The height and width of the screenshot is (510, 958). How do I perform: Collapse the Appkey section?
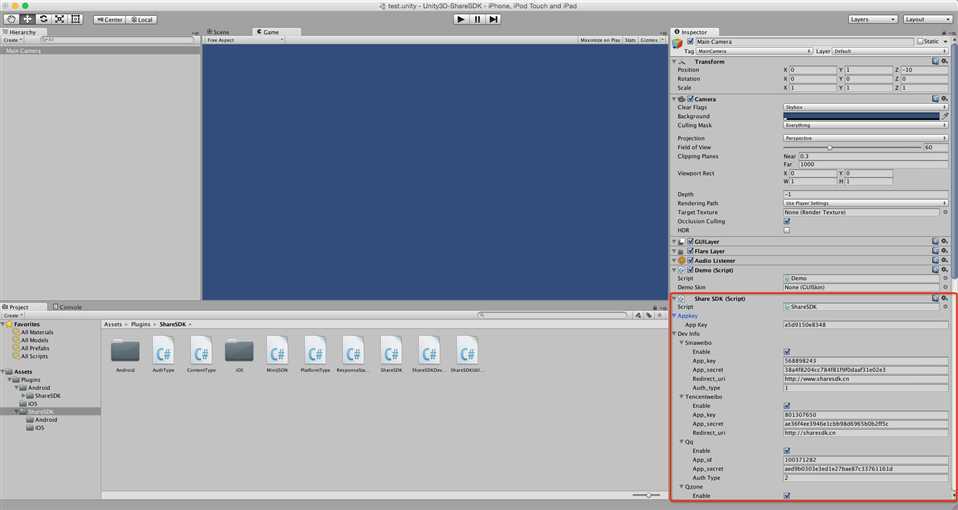coord(675,316)
